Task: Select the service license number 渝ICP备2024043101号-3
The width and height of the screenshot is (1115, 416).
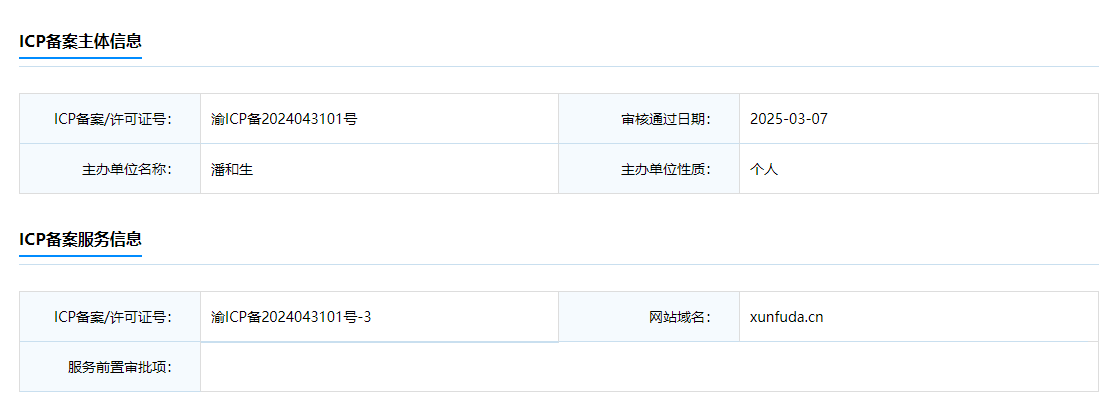Action: pos(291,316)
